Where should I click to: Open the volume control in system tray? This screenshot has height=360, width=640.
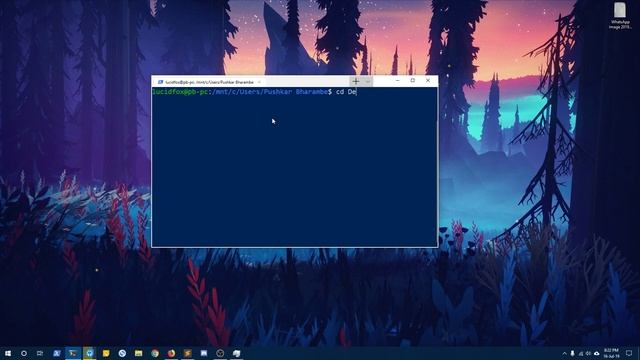(x=588, y=353)
